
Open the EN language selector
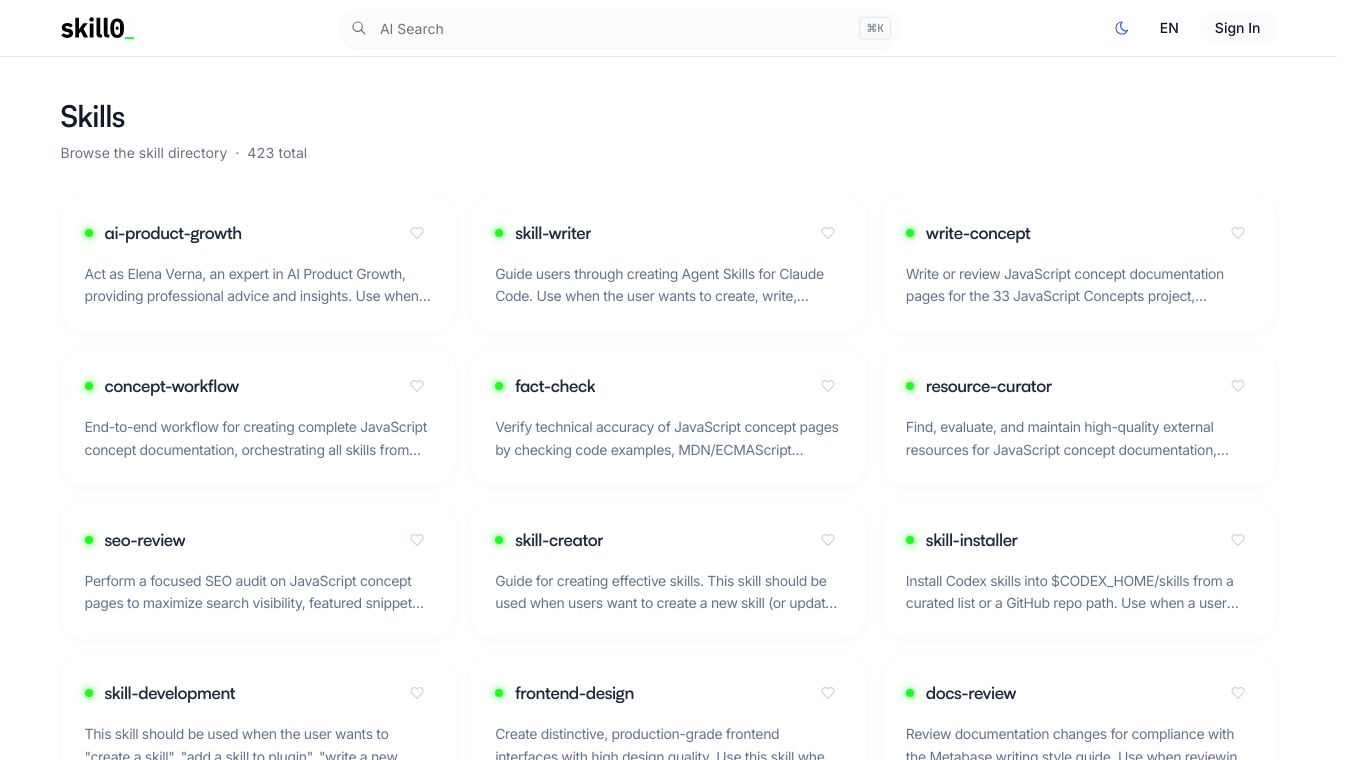point(1169,28)
